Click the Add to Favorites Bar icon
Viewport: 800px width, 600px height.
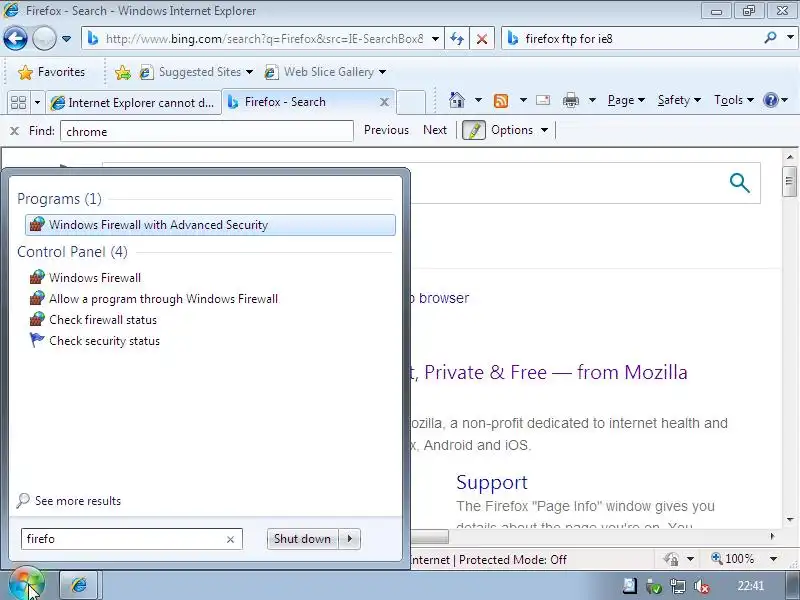(x=122, y=72)
